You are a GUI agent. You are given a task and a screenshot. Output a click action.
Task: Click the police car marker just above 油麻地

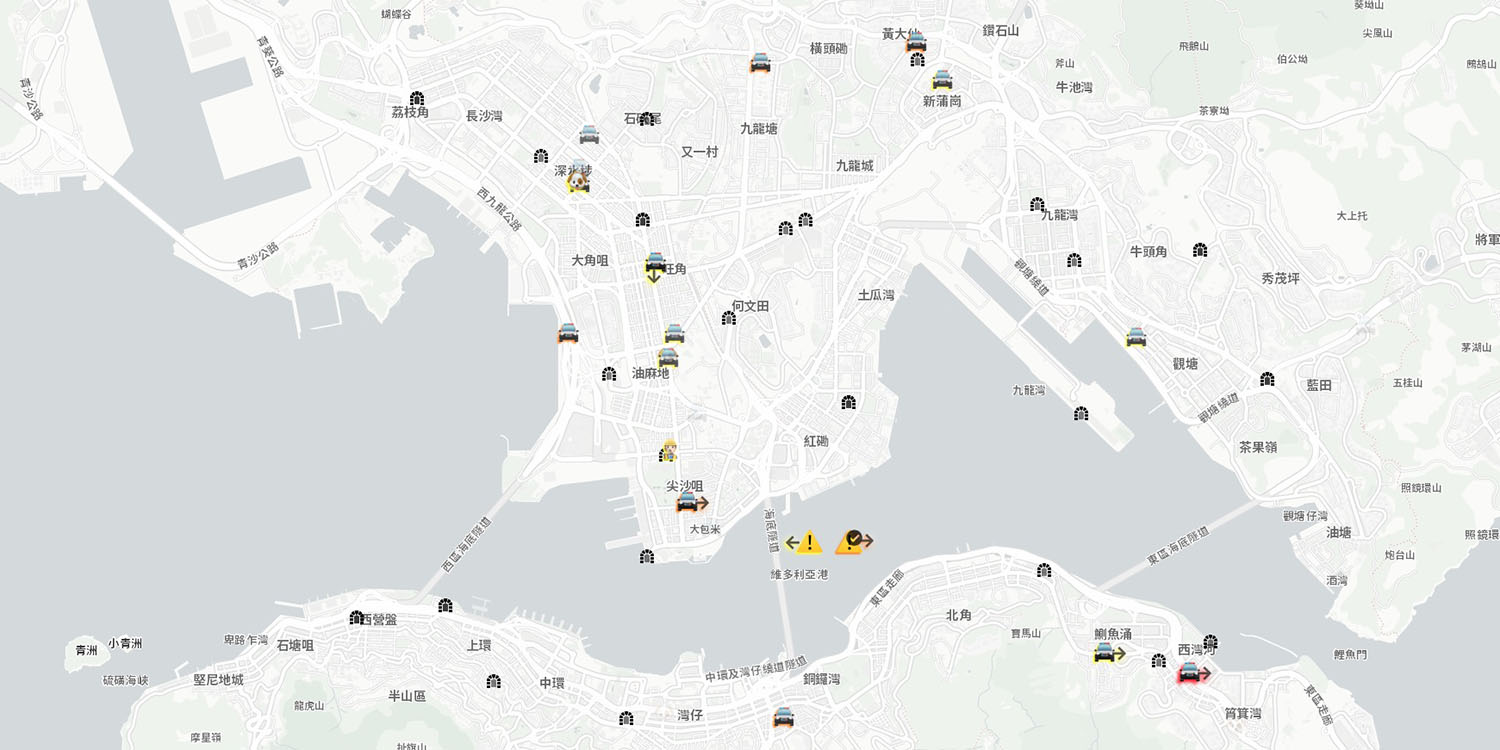click(668, 357)
